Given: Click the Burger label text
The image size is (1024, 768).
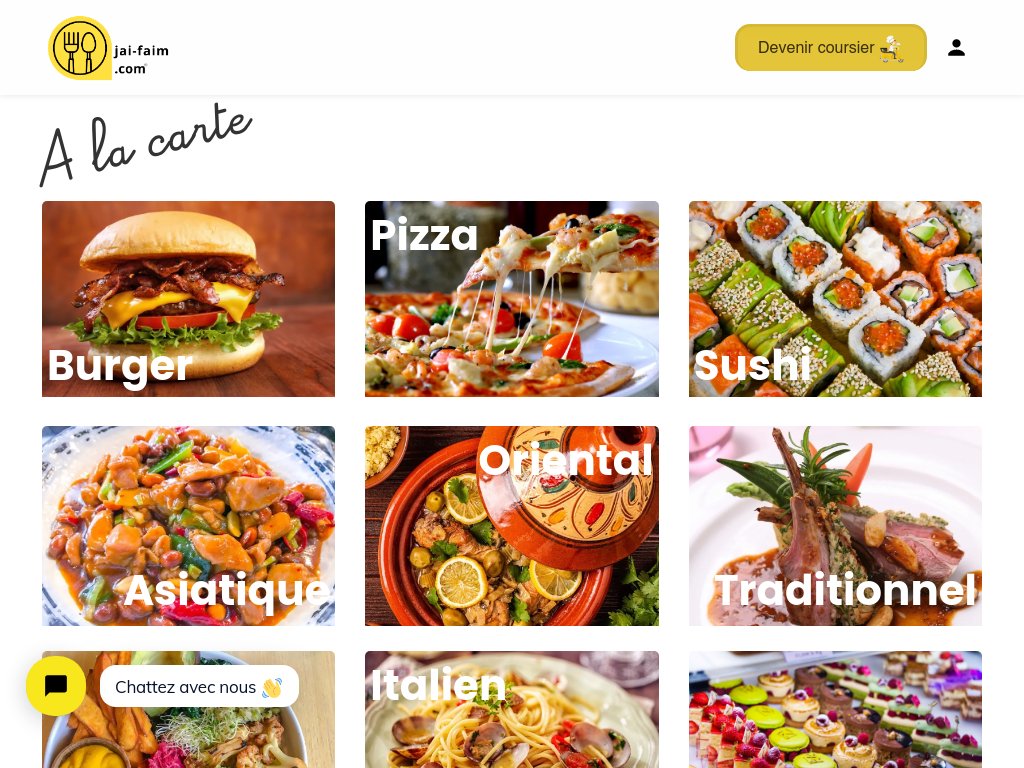Looking at the screenshot, I should tap(120, 366).
